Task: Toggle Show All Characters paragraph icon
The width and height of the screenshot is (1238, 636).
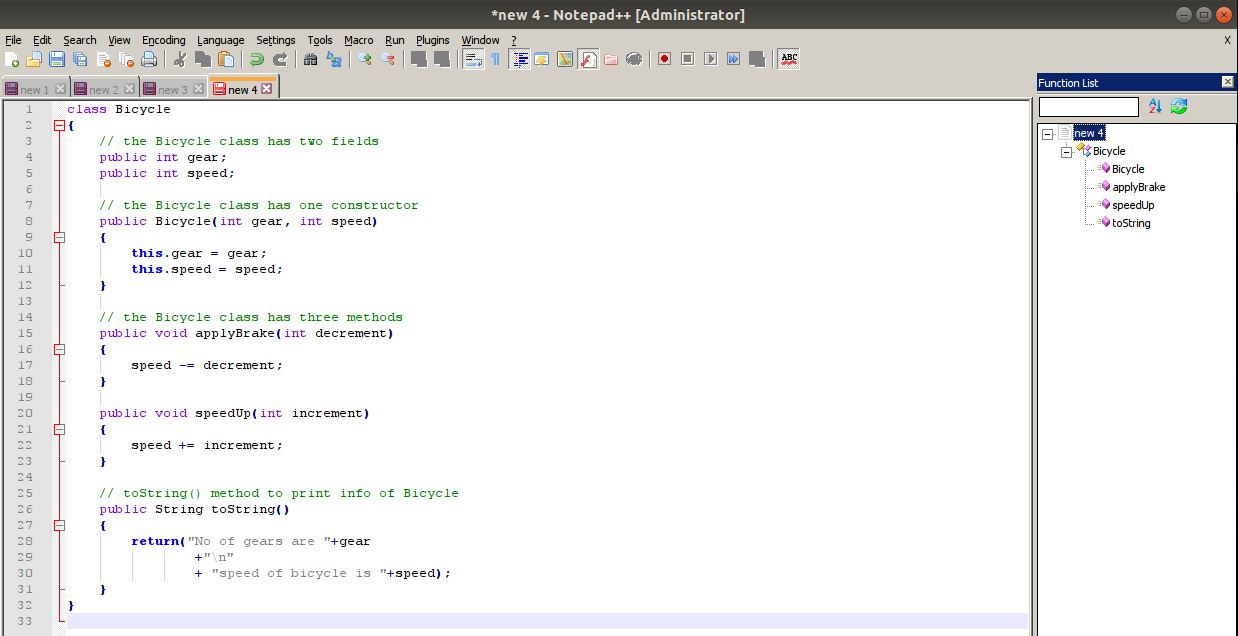Action: click(496, 59)
